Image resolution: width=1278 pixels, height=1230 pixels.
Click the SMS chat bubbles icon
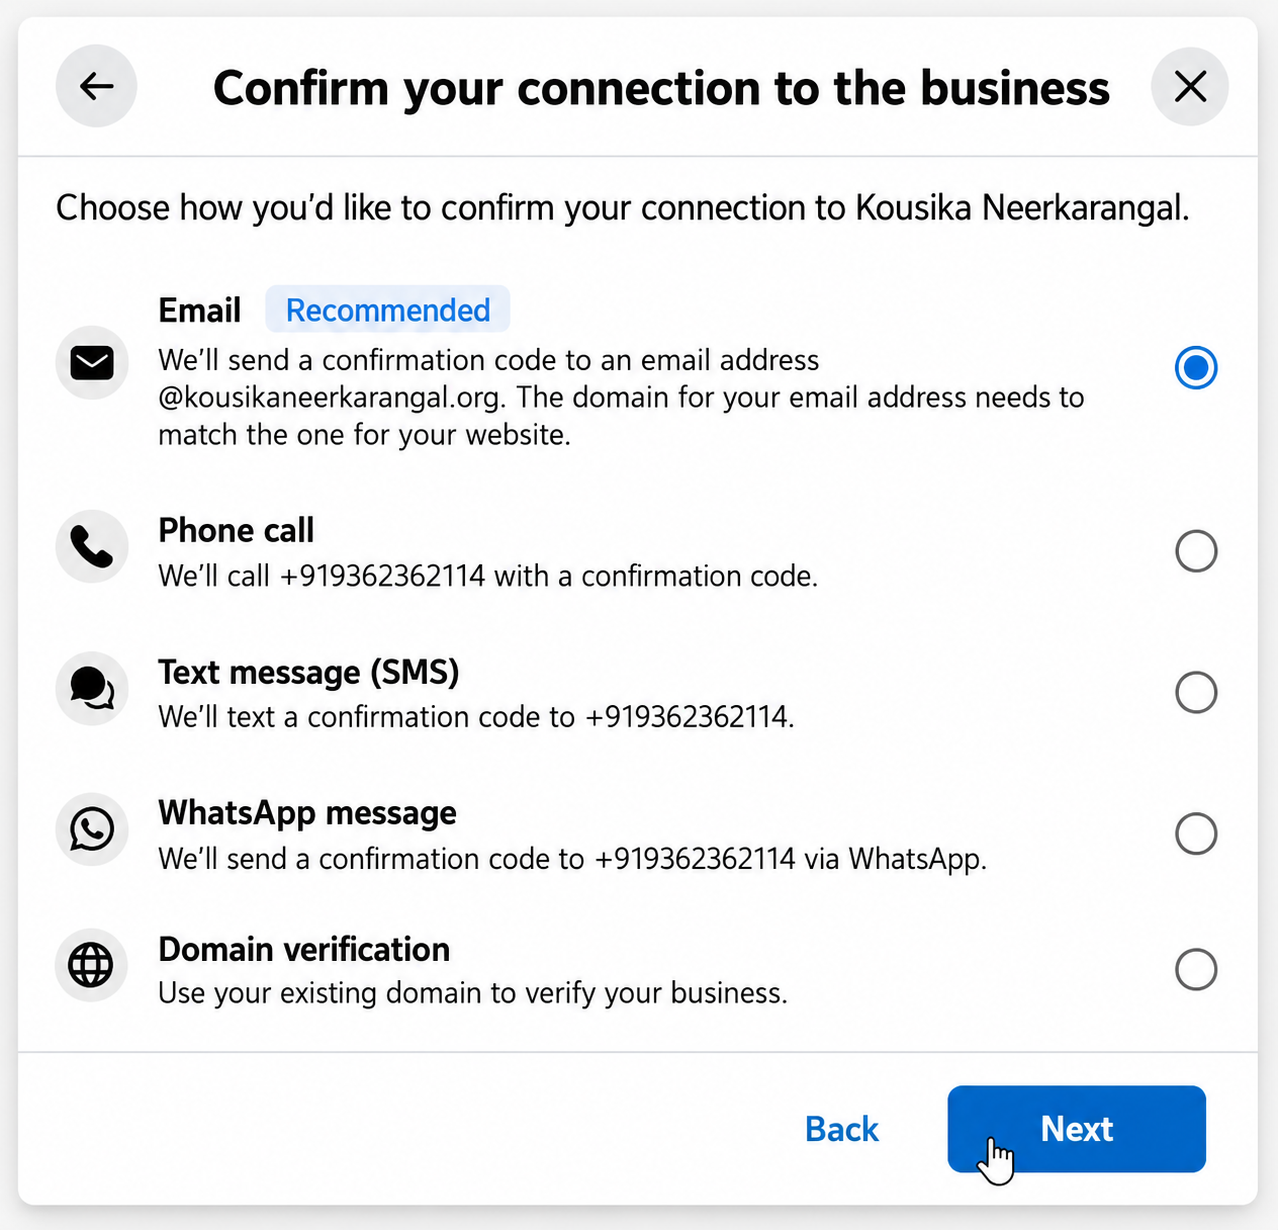(92, 689)
